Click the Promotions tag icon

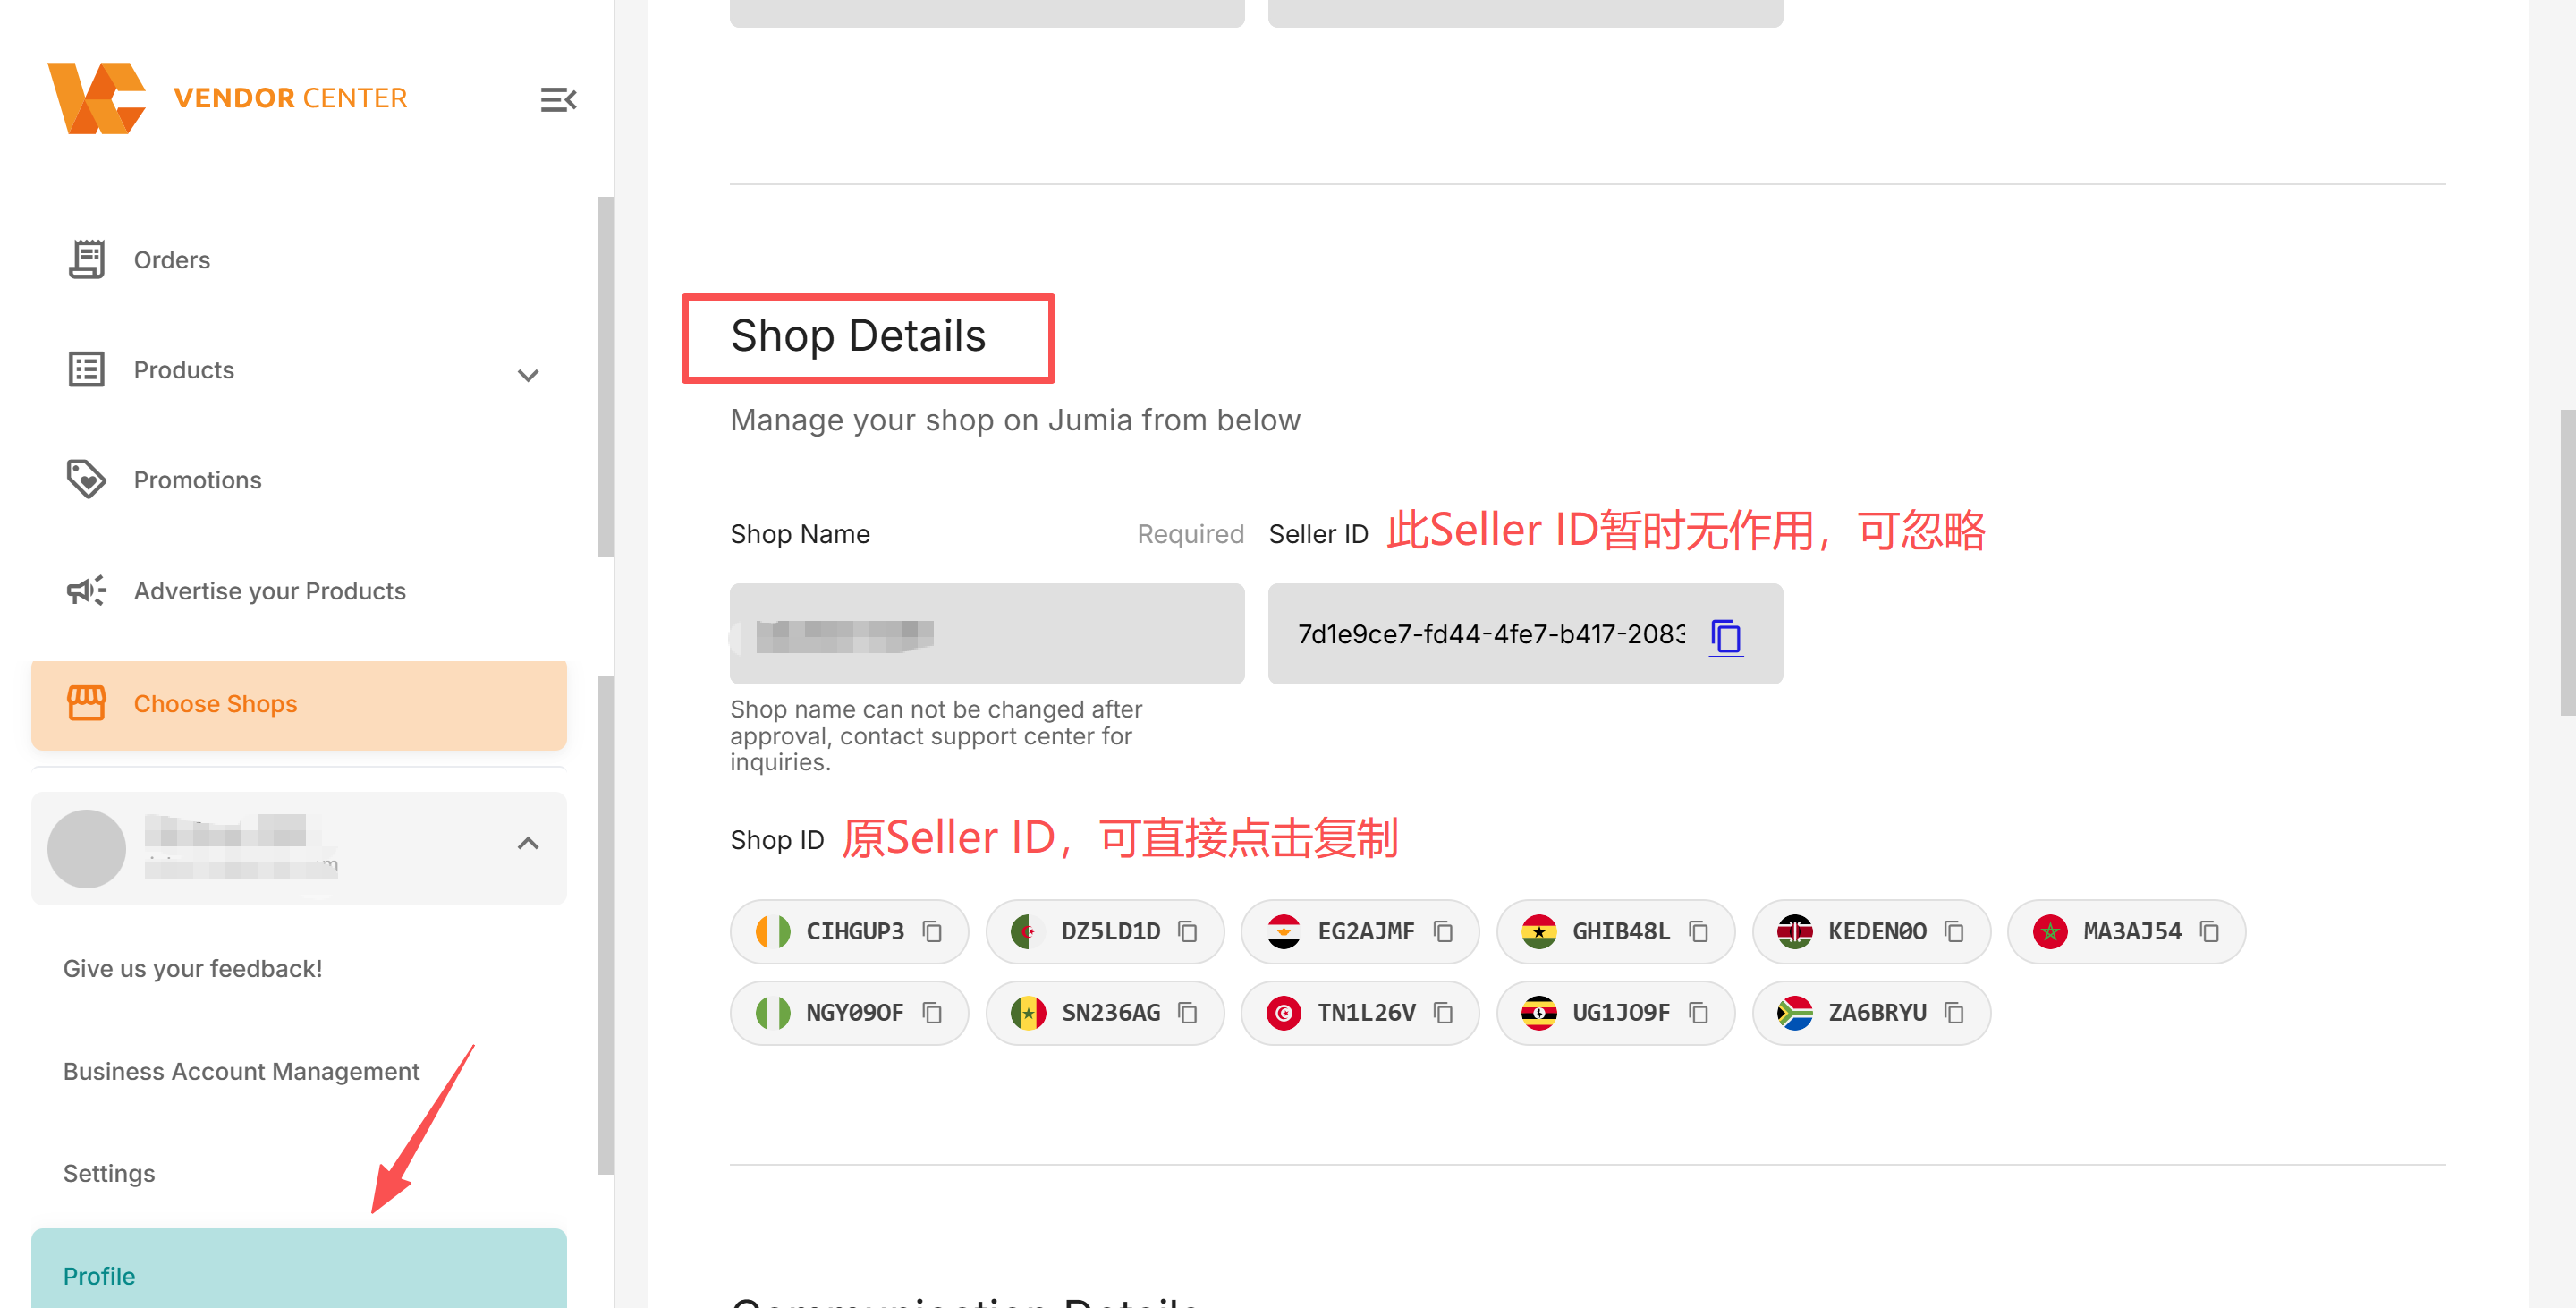[x=86, y=479]
